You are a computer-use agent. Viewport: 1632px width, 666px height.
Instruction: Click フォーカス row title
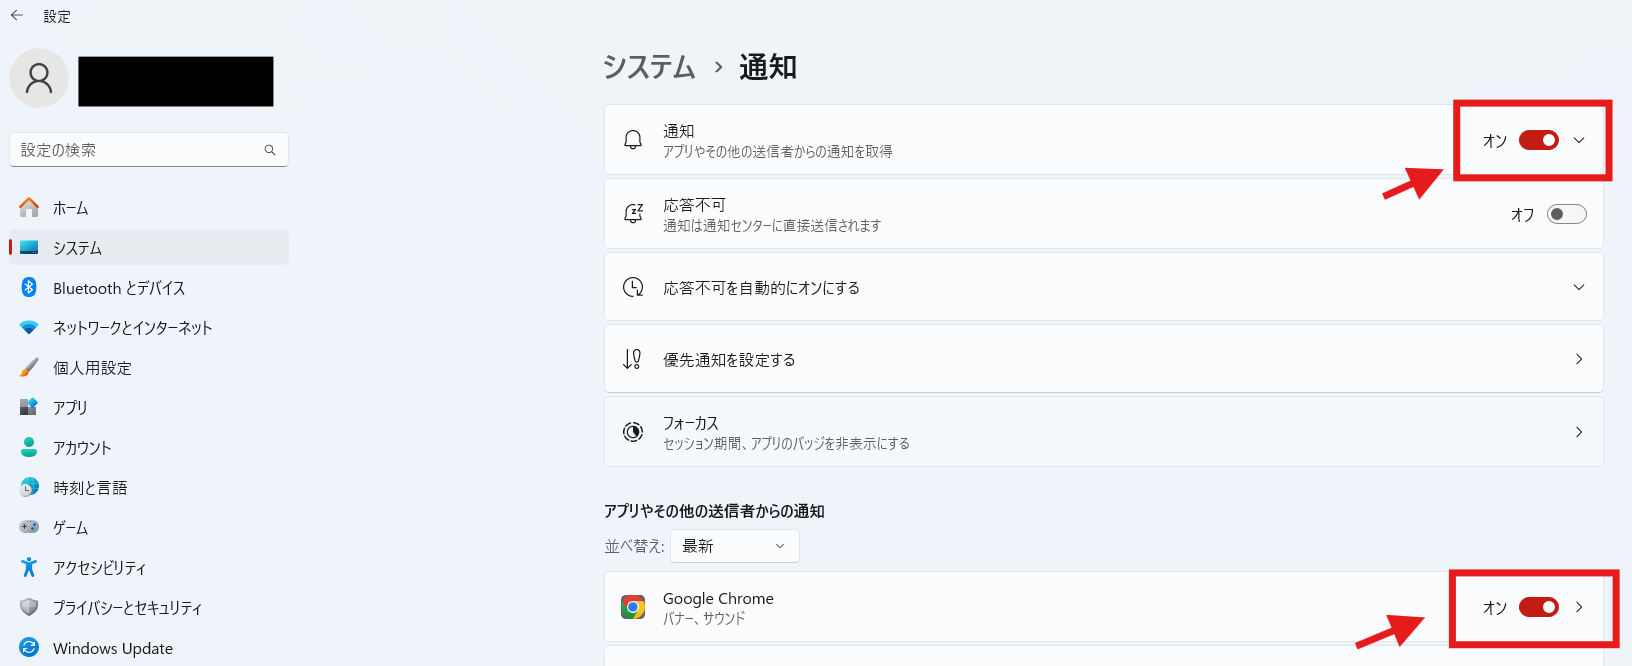click(691, 423)
